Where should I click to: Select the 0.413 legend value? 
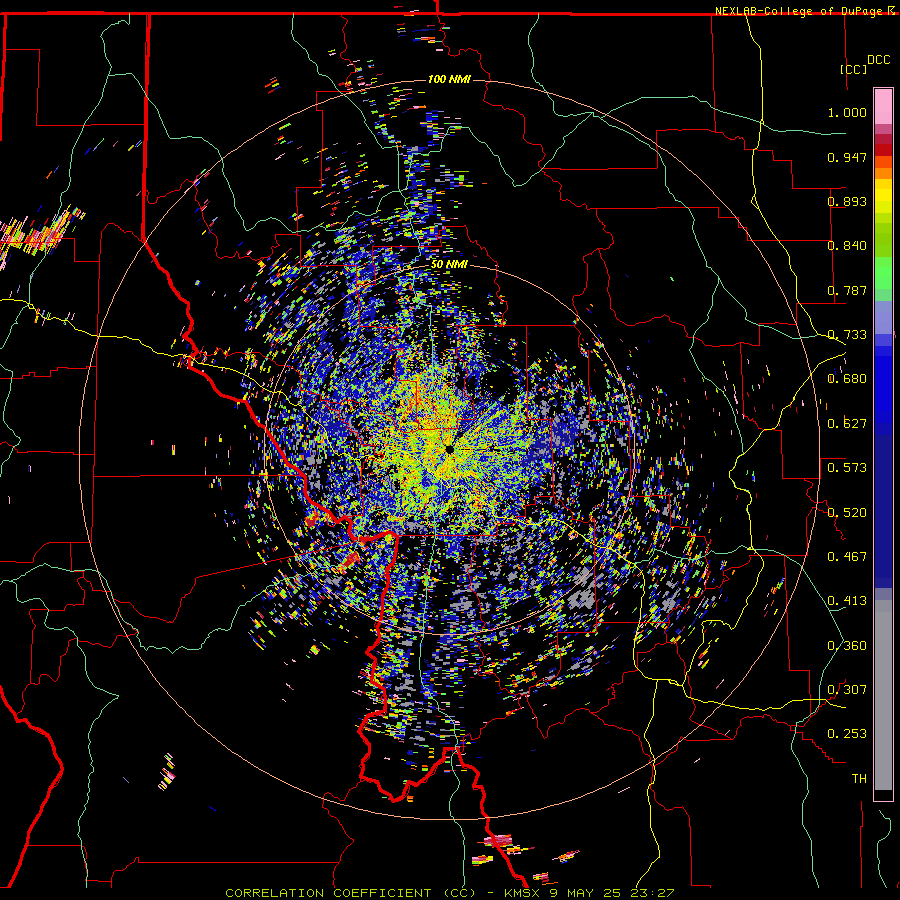point(847,601)
